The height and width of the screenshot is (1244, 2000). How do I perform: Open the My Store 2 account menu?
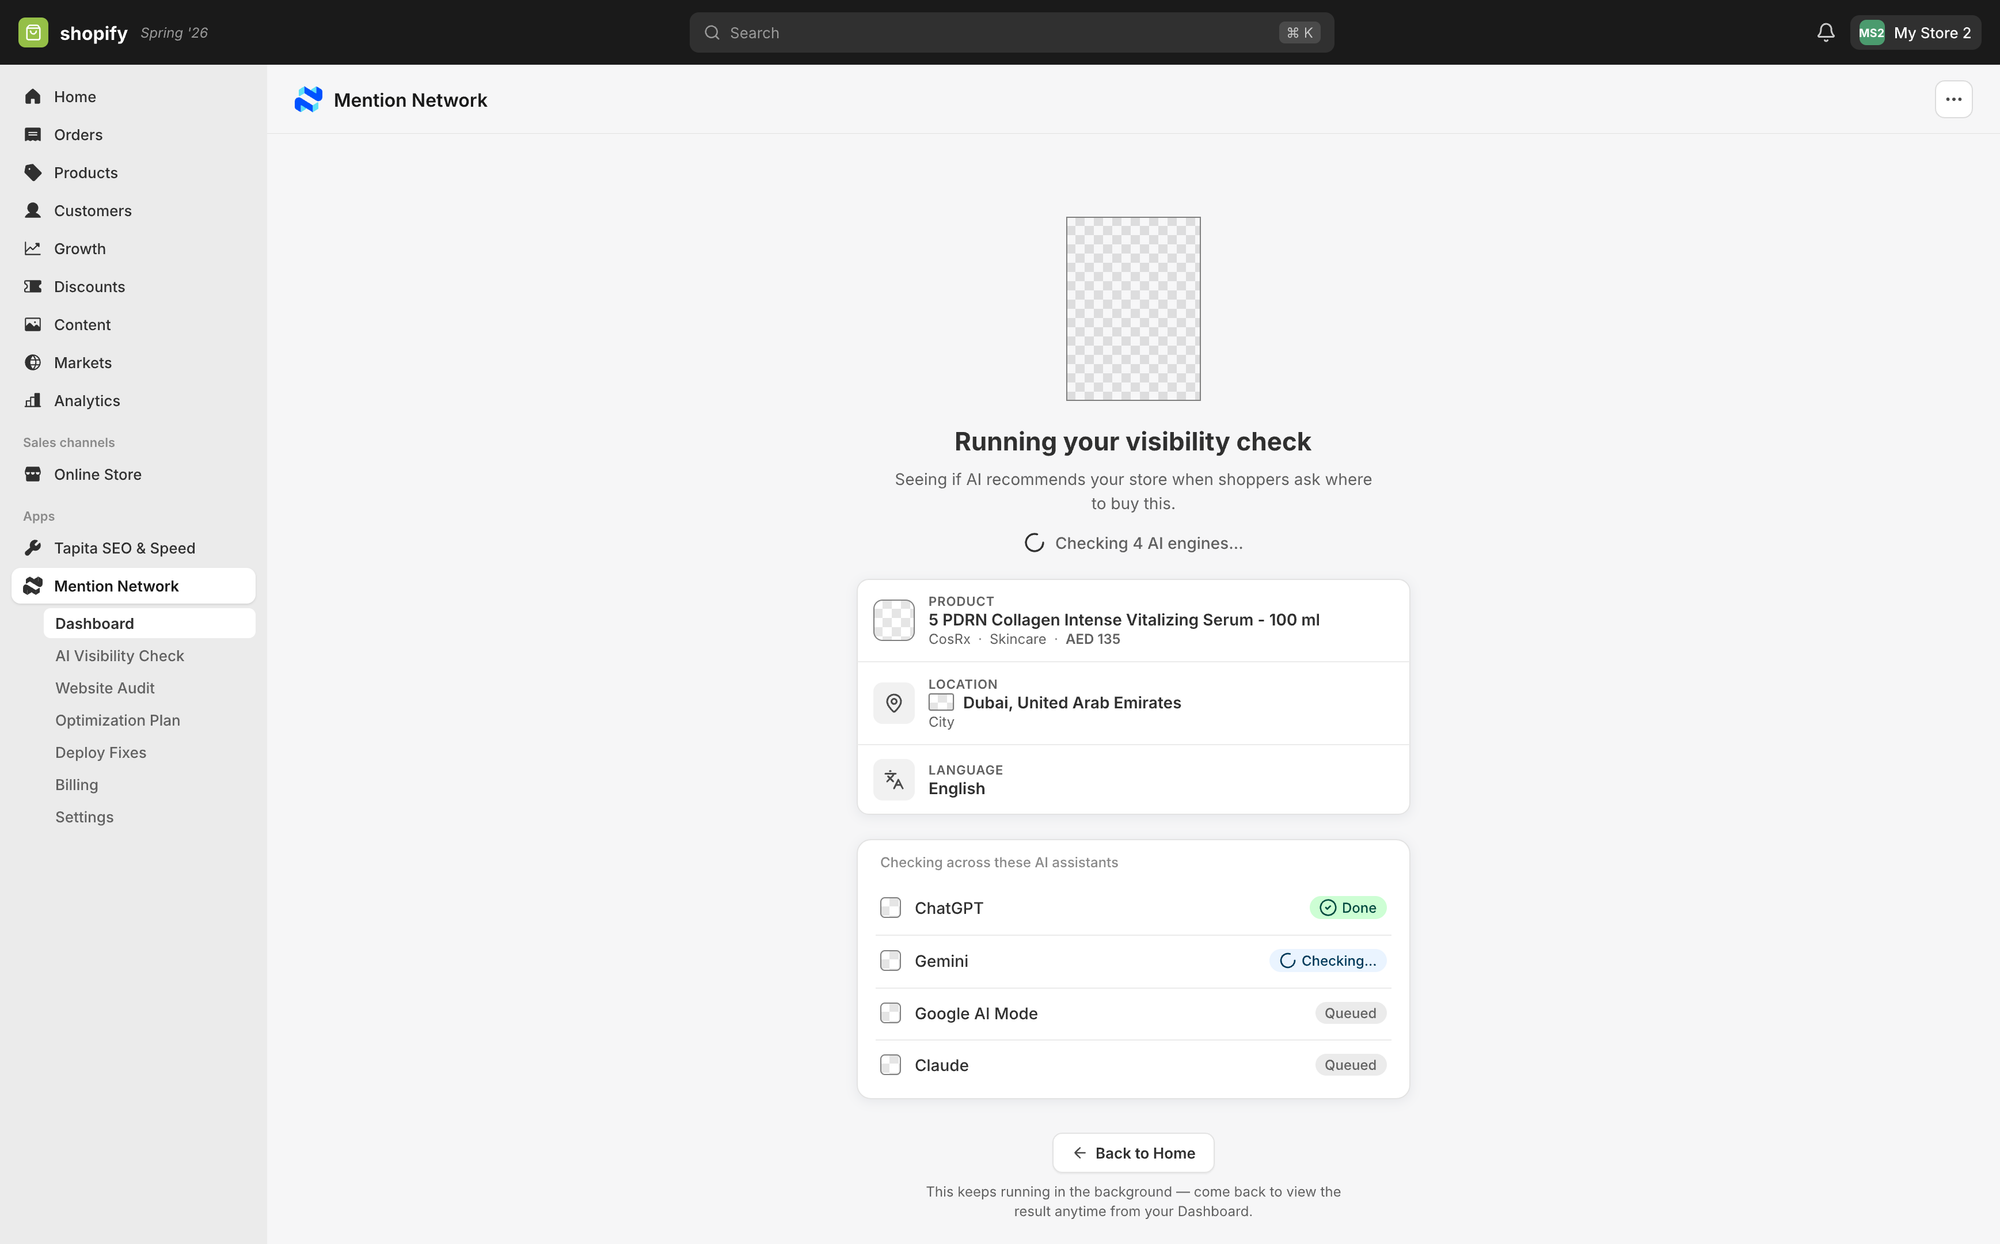click(1915, 33)
